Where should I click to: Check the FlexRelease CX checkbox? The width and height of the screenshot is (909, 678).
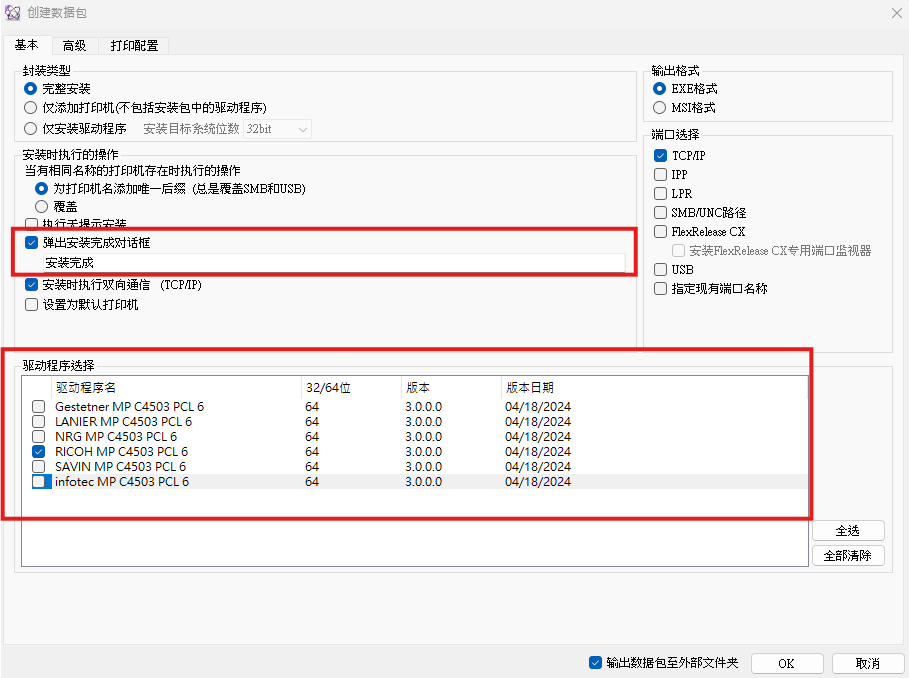click(660, 232)
